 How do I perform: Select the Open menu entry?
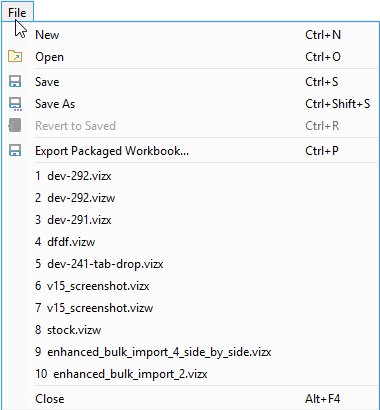point(190,57)
